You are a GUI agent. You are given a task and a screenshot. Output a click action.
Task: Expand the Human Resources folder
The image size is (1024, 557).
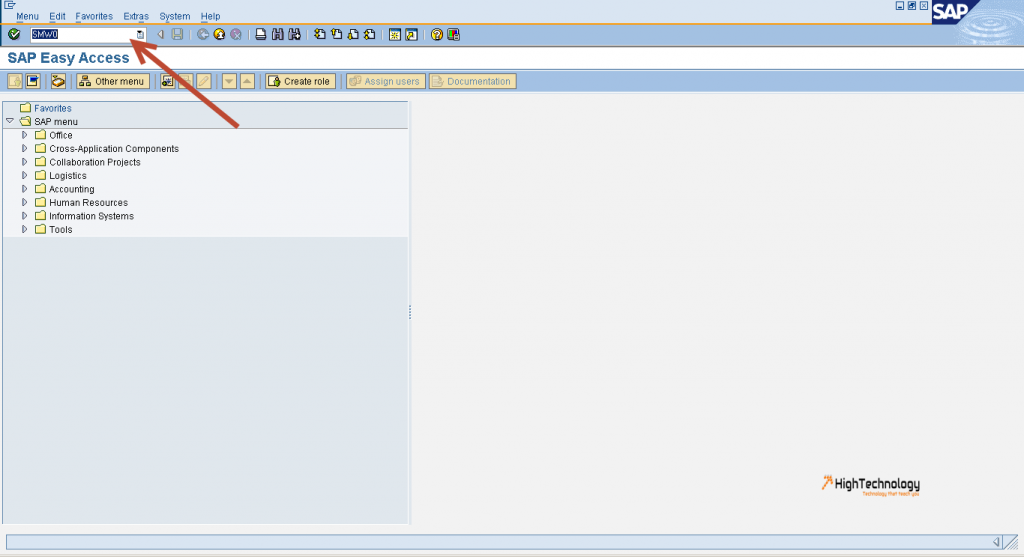pyautogui.click(x=25, y=202)
